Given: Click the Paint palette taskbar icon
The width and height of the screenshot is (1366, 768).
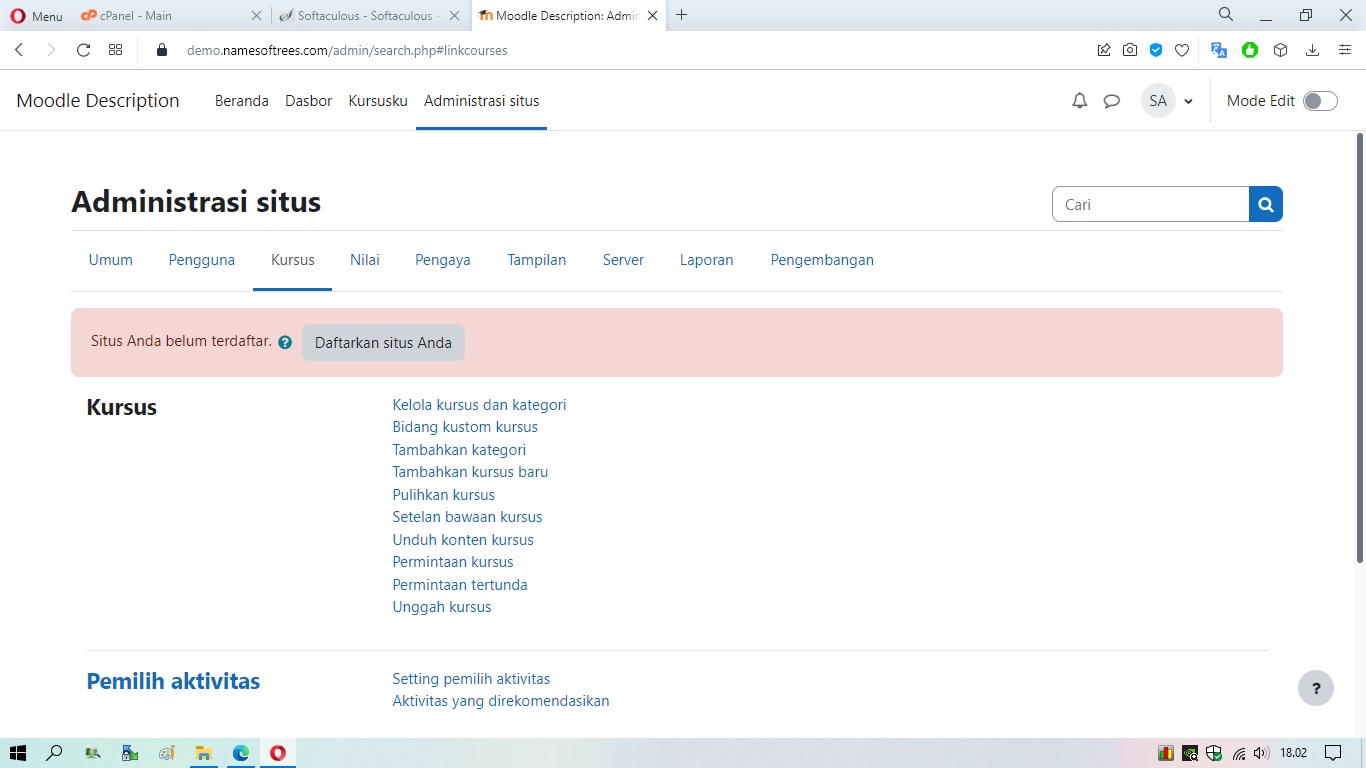Looking at the screenshot, I should (x=166, y=753).
